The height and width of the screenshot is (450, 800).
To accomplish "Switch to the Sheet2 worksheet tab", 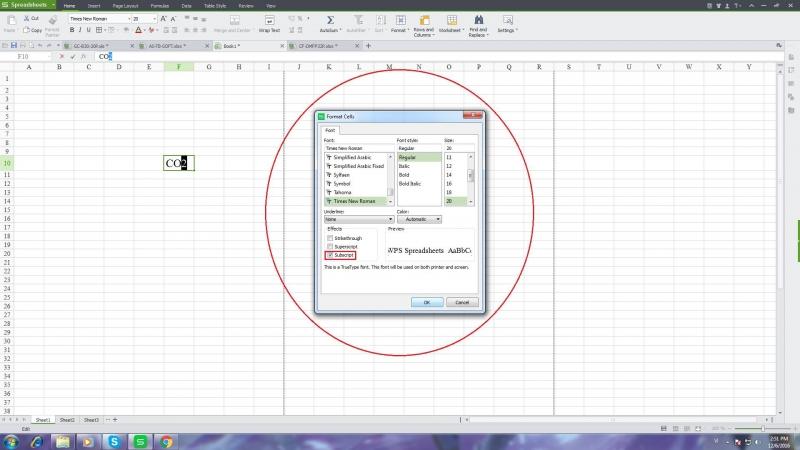I will (x=66, y=419).
